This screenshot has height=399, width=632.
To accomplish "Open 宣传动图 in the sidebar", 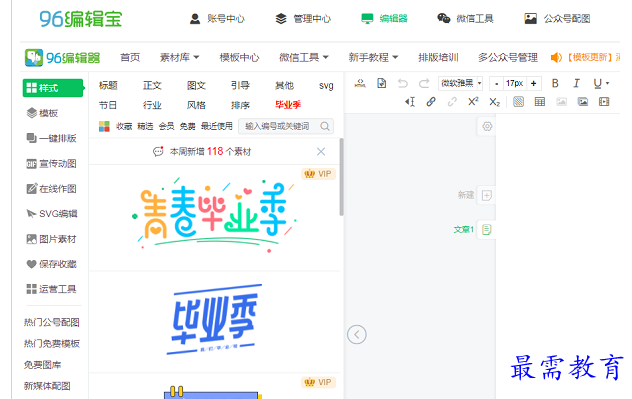I will pos(51,164).
